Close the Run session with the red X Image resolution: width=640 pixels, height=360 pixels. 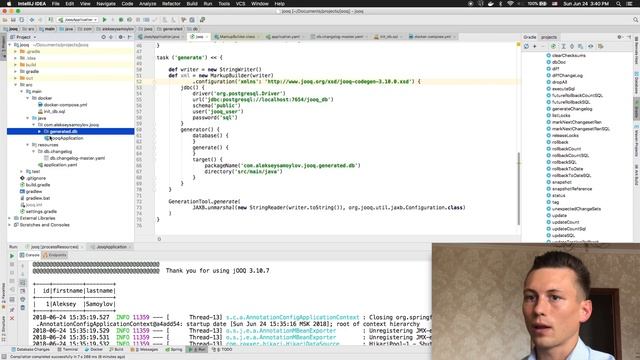12,318
